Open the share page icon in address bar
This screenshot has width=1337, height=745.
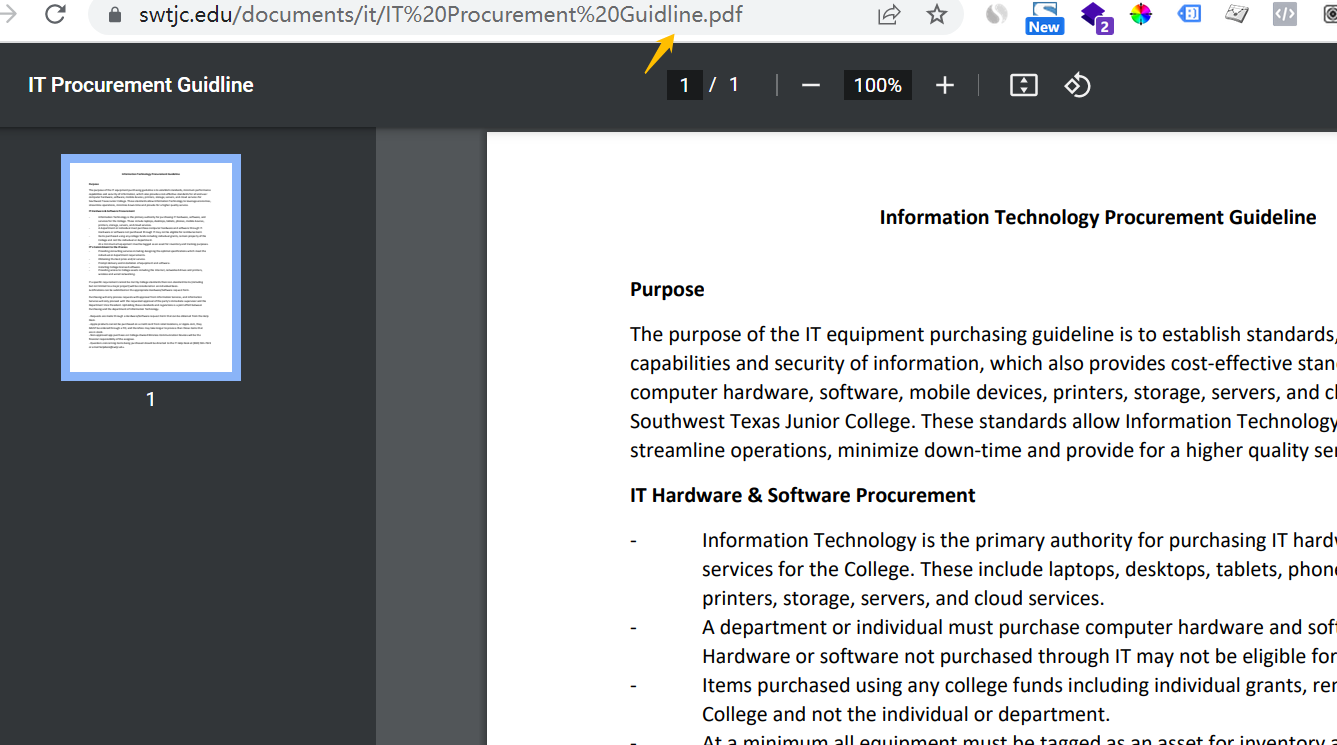pyautogui.click(x=888, y=14)
